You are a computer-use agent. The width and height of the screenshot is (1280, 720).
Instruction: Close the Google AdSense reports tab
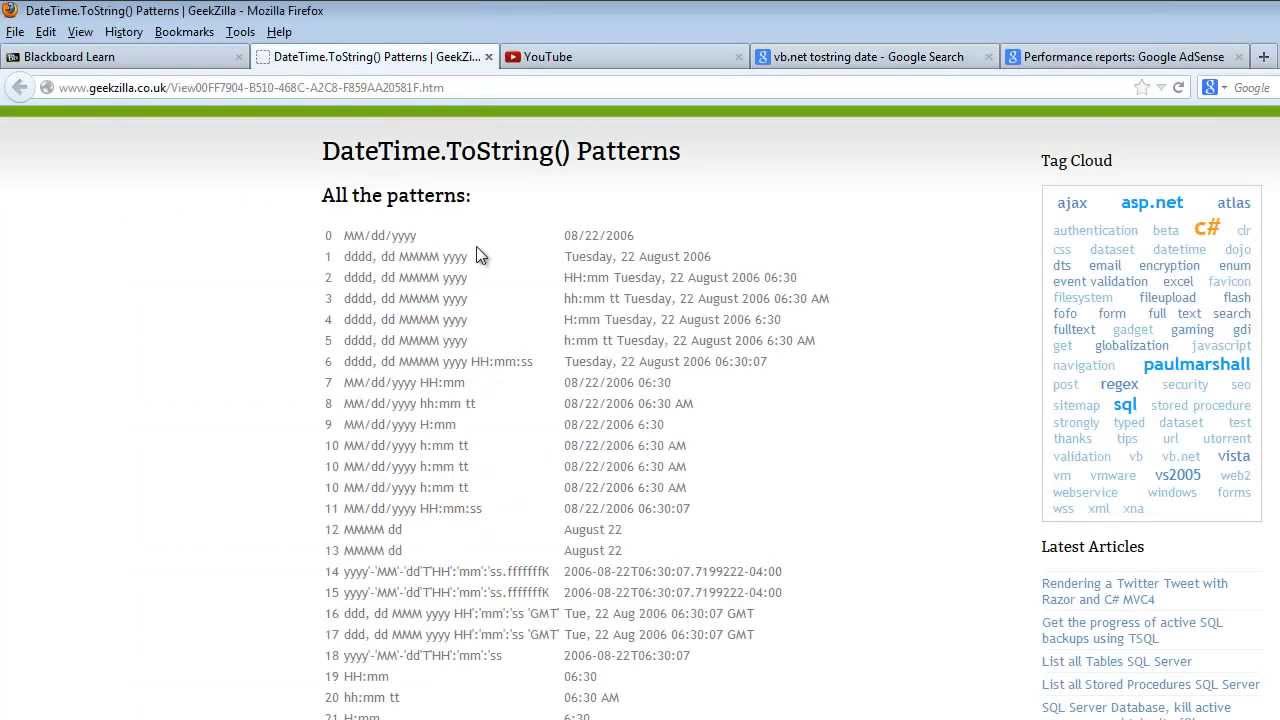click(1239, 57)
